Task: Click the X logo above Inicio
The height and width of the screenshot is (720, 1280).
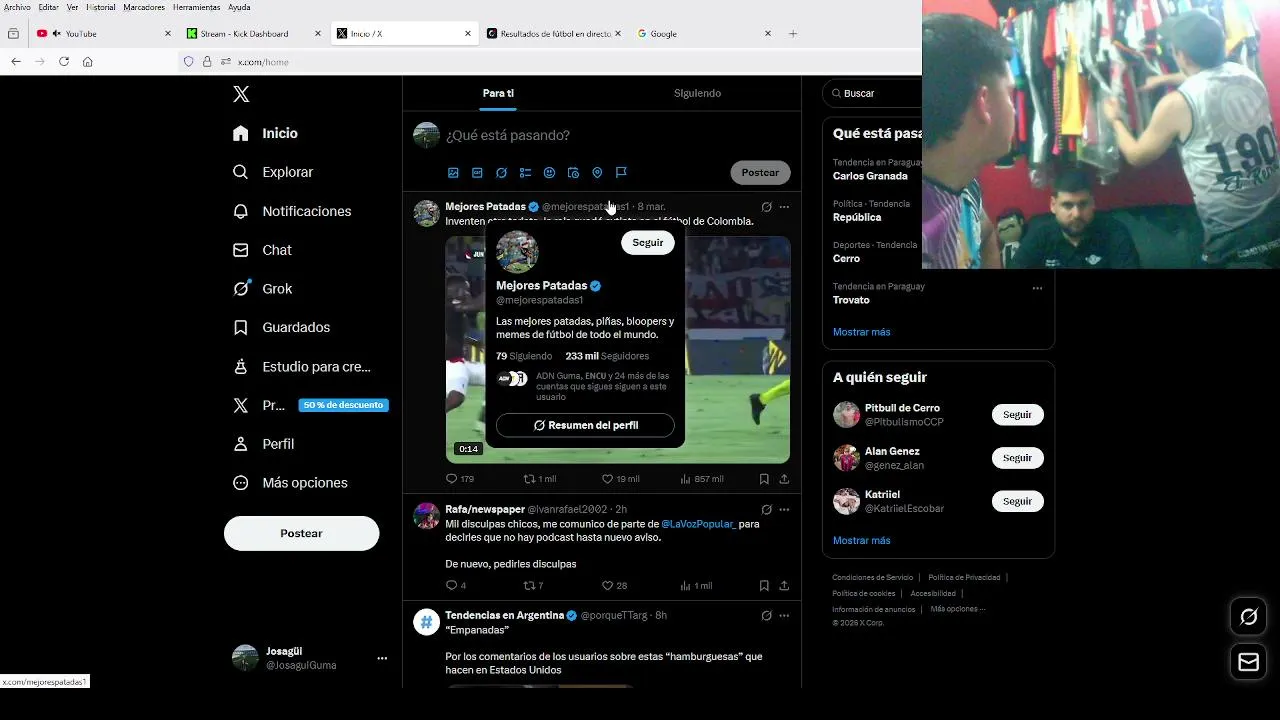Action: 241,94
